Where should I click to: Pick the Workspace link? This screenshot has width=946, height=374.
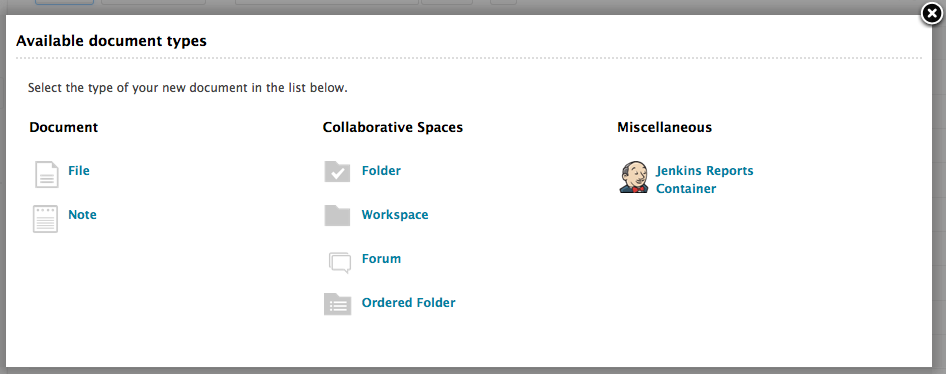pos(395,215)
